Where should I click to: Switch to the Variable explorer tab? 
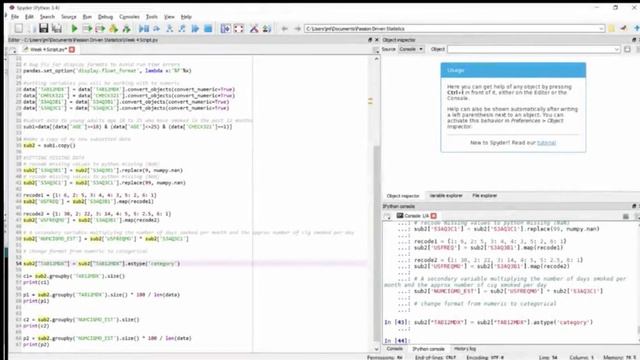click(x=446, y=196)
